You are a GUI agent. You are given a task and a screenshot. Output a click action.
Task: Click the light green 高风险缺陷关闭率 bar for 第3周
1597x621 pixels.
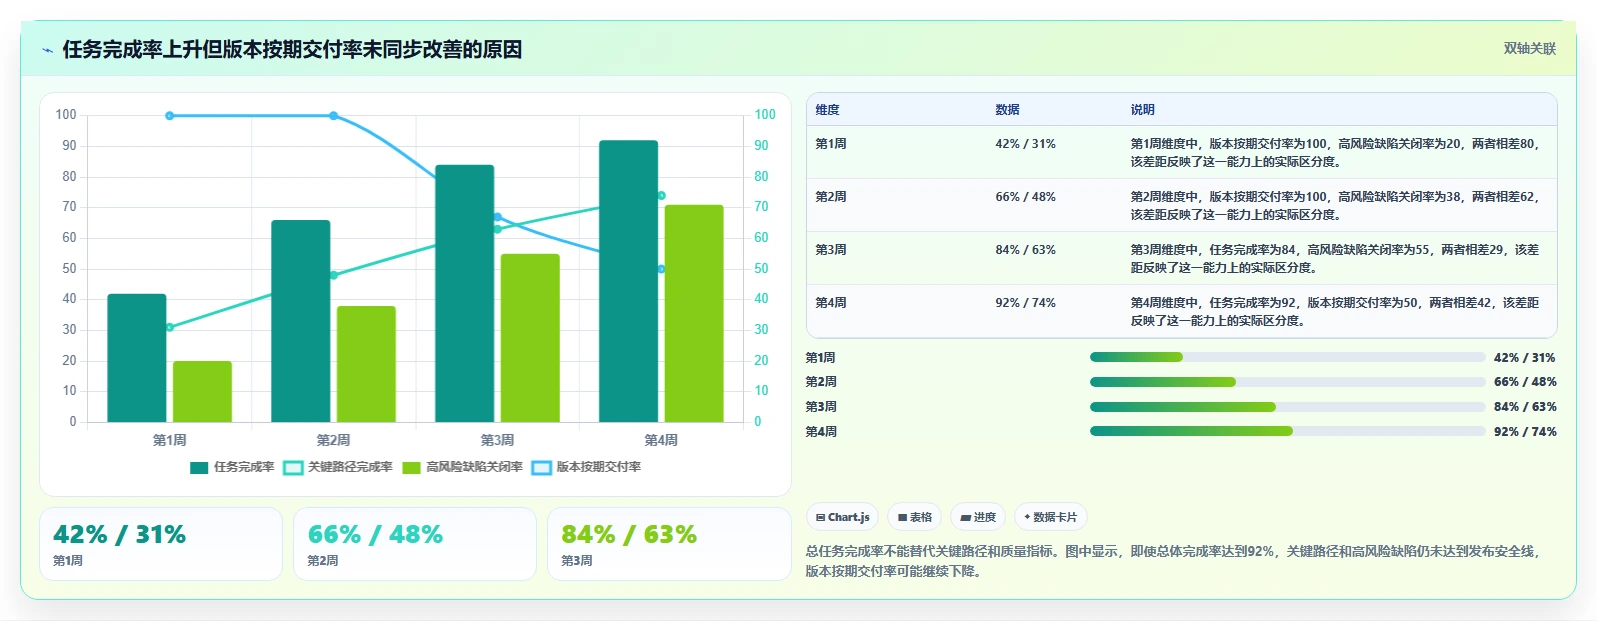pos(530,338)
